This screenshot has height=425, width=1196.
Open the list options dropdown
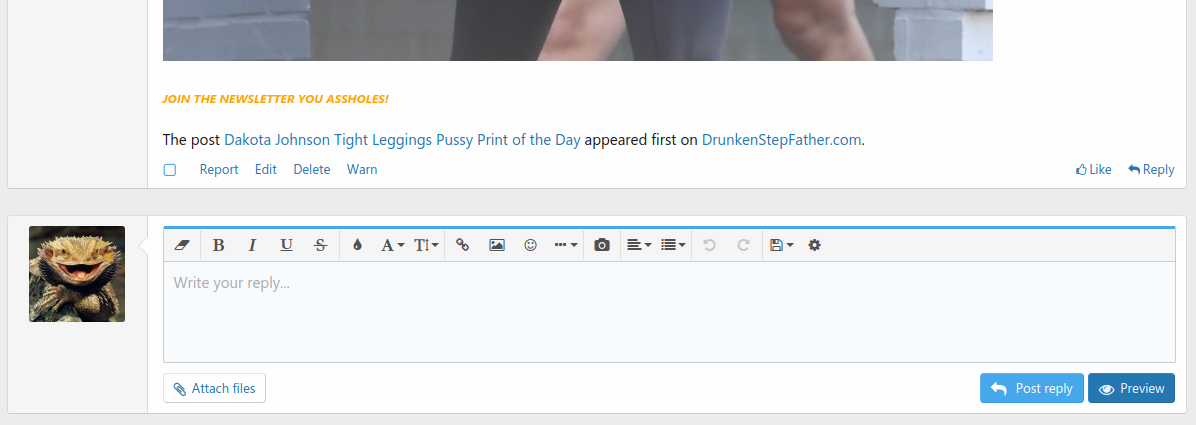[674, 245]
